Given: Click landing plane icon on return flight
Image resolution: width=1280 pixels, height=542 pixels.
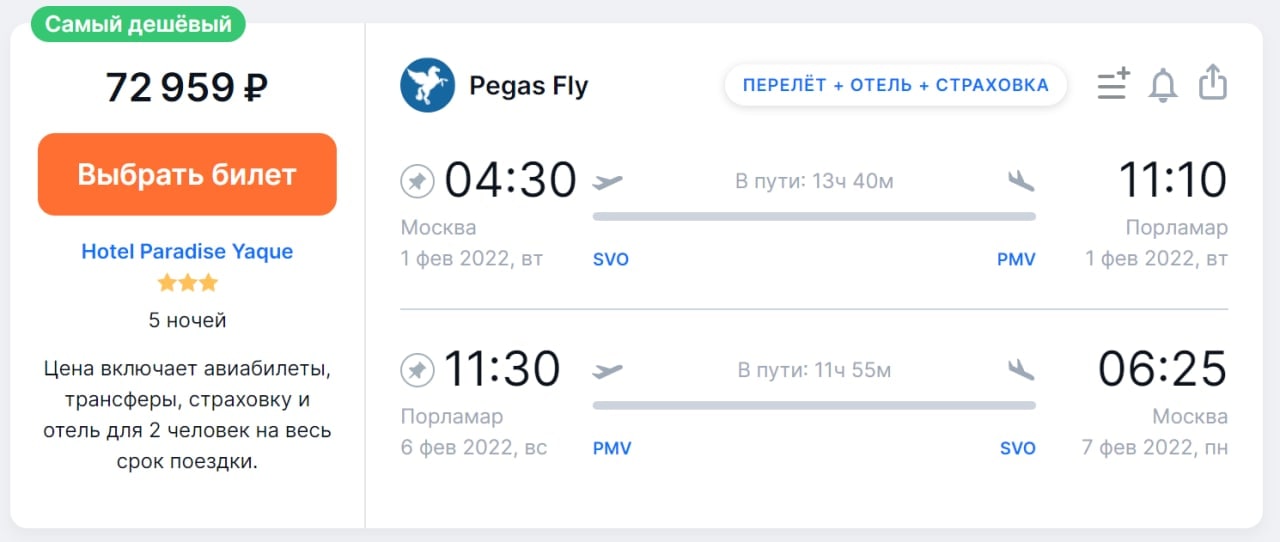Looking at the screenshot, I should tap(1021, 370).
